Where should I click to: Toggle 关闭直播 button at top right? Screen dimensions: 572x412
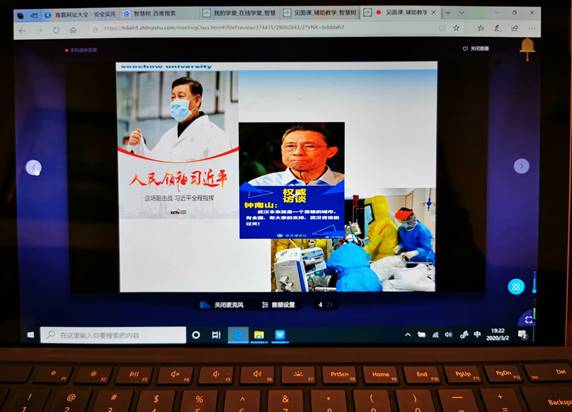tap(476, 48)
